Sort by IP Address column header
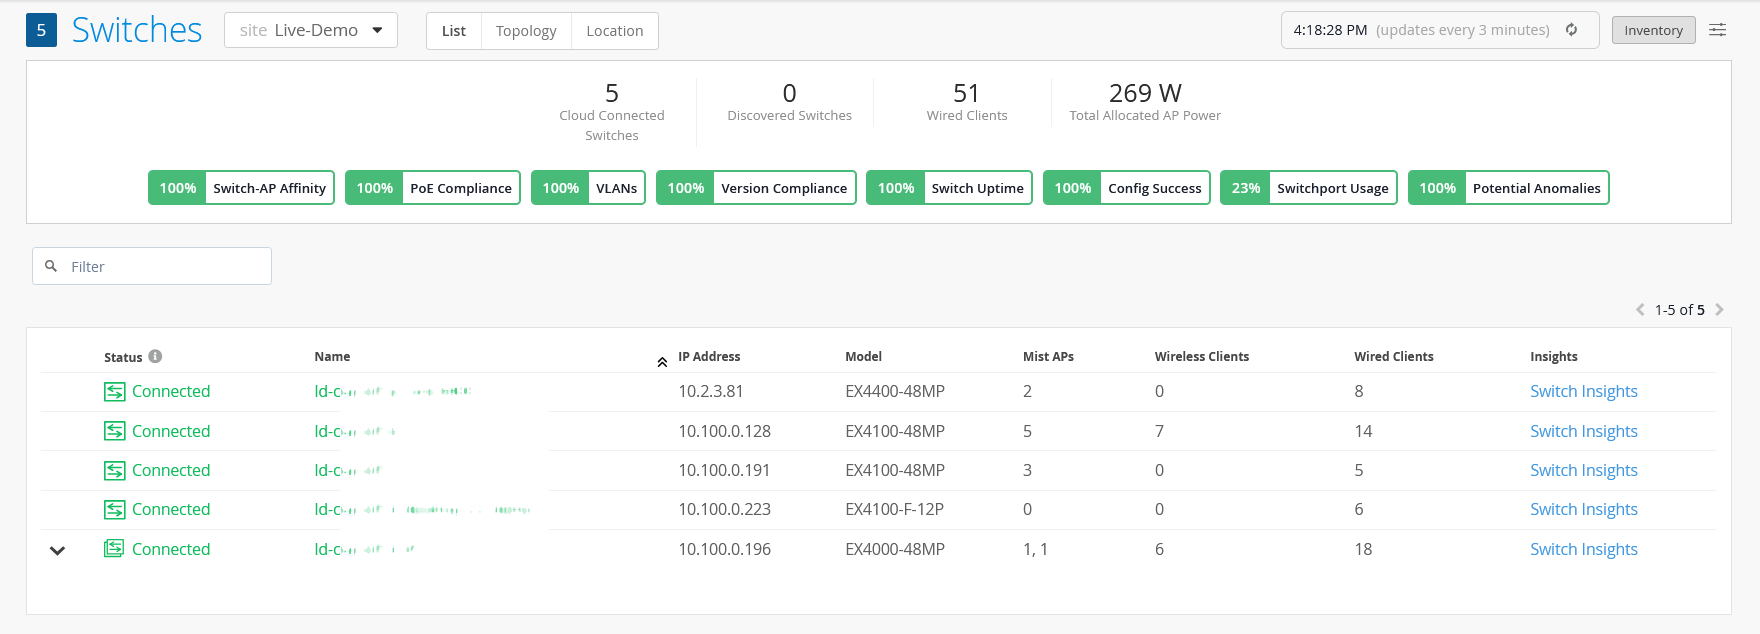 (709, 357)
